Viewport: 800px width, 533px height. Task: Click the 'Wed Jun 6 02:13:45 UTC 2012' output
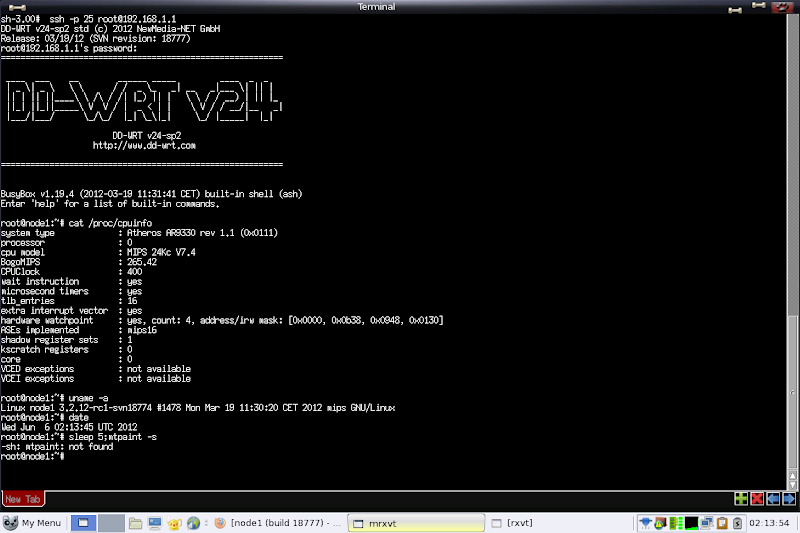pos(69,427)
